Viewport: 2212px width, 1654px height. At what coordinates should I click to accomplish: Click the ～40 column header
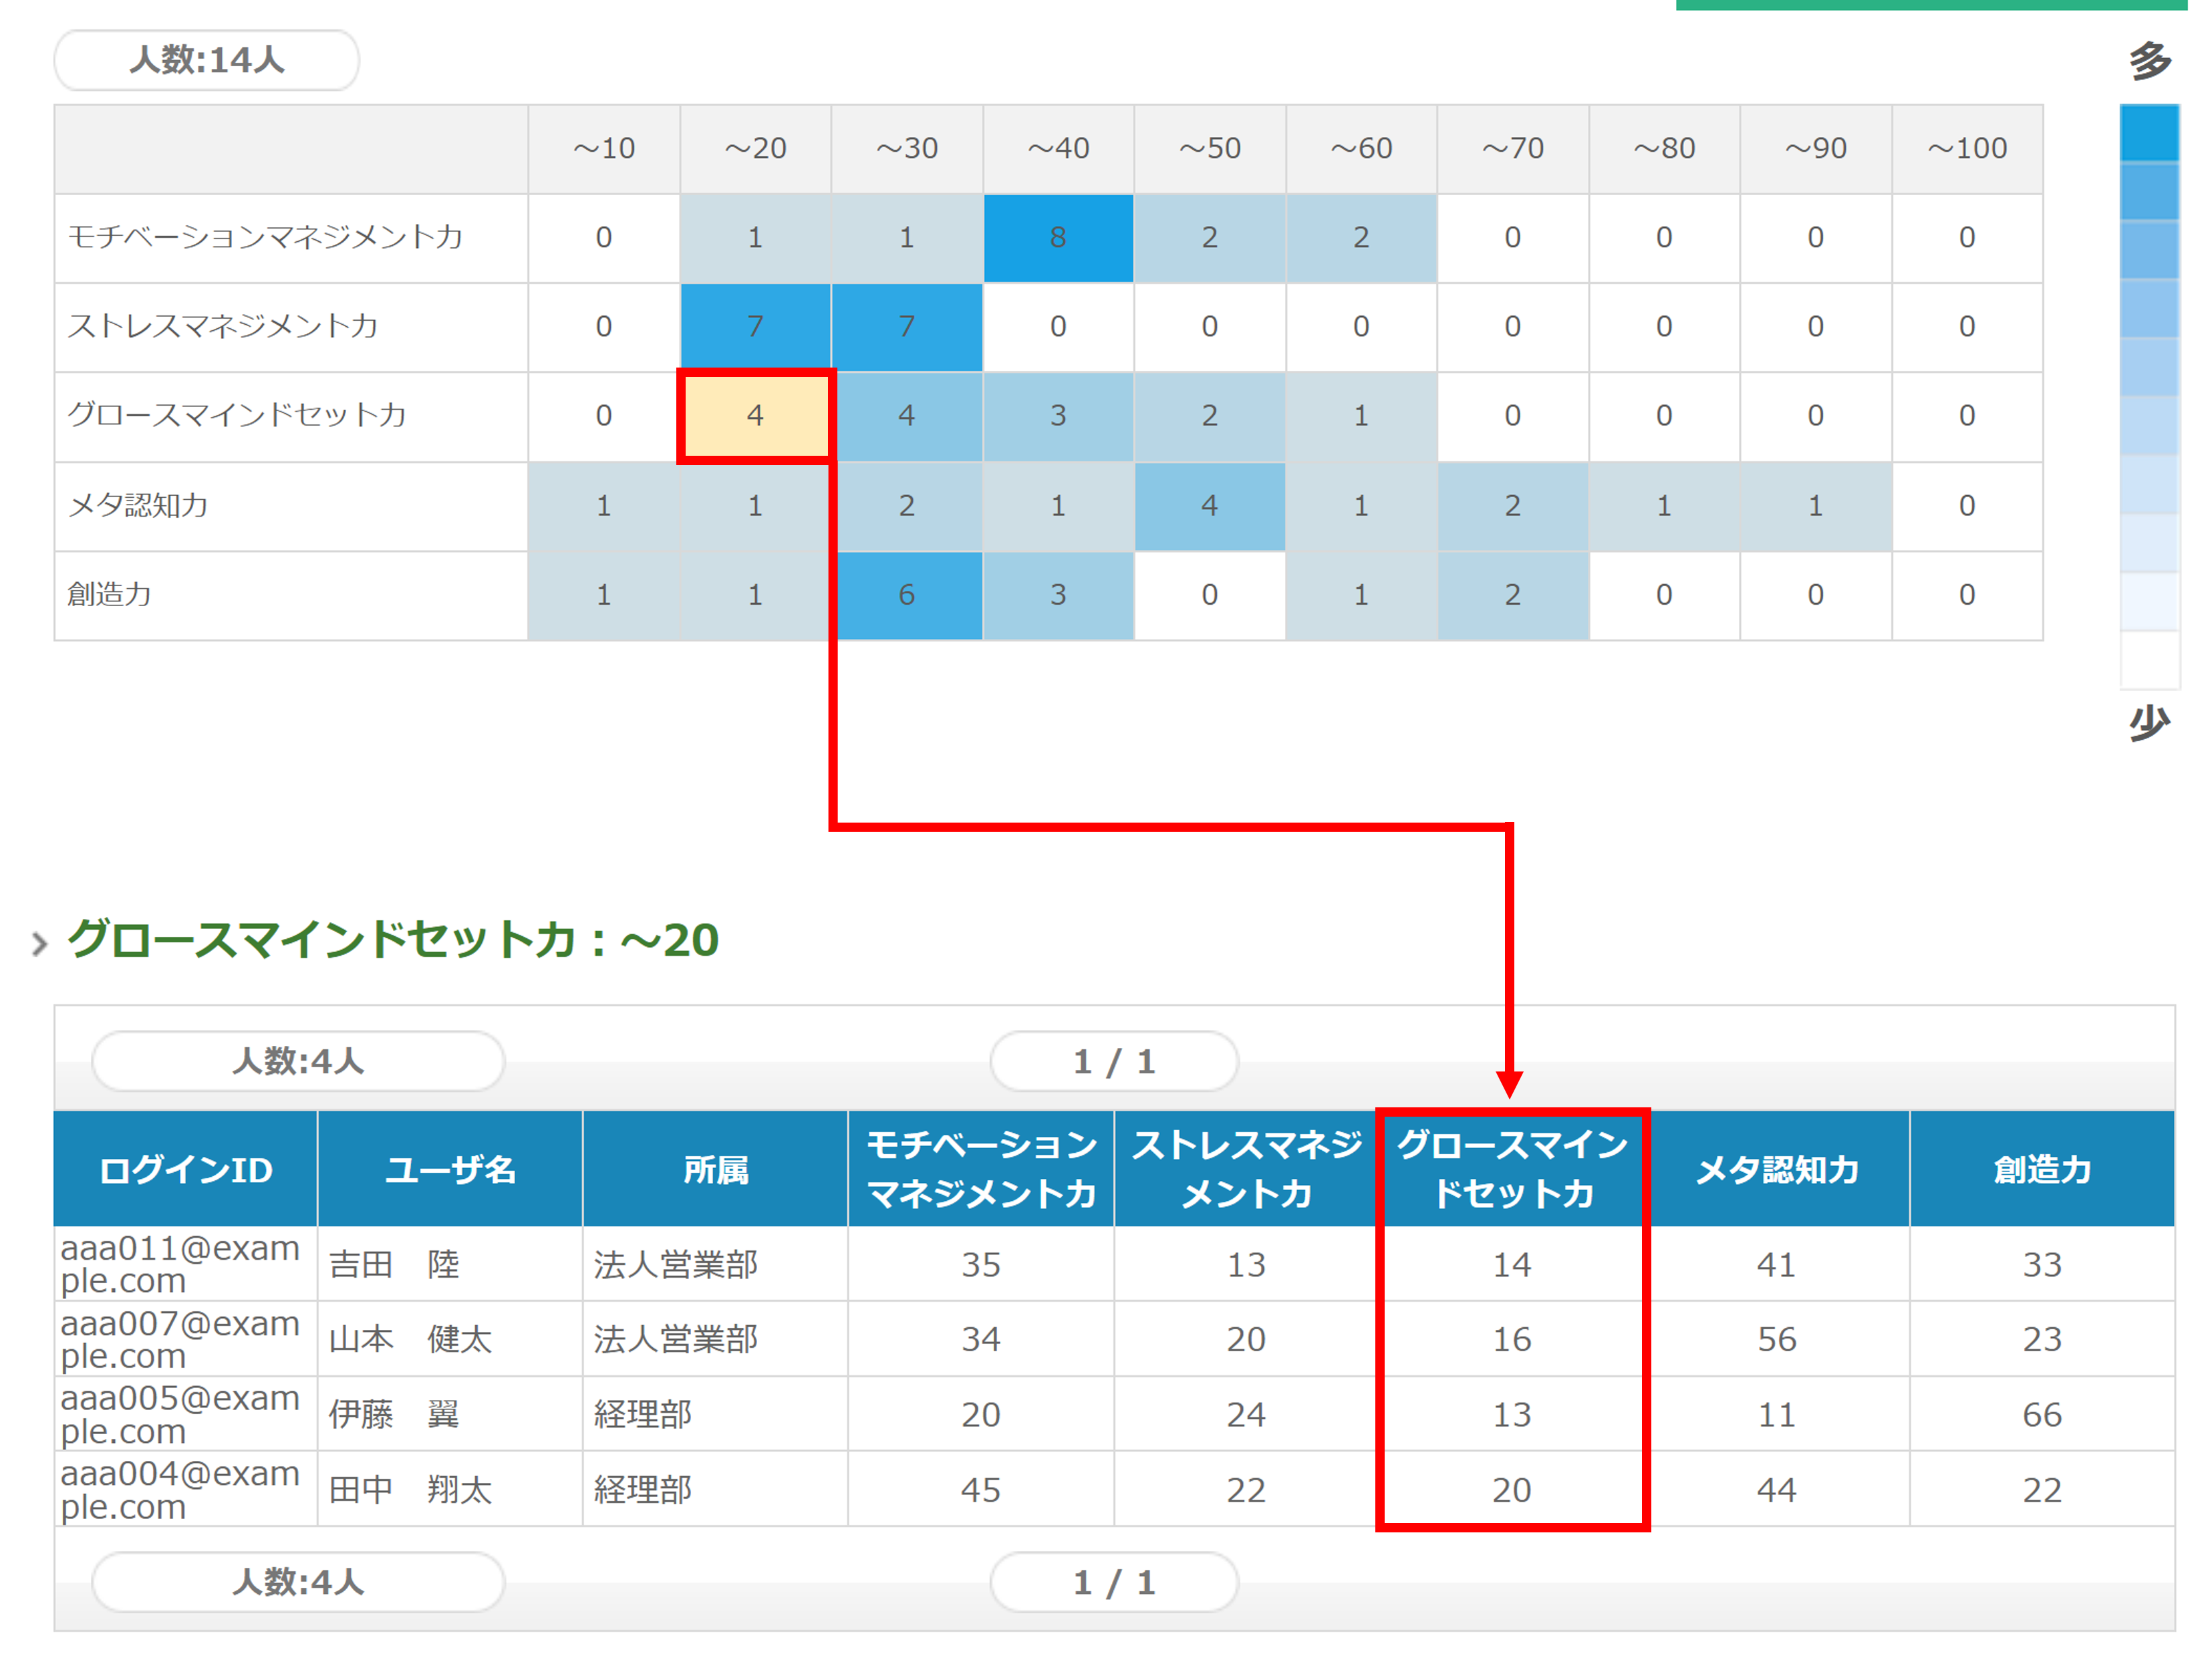tap(1058, 149)
